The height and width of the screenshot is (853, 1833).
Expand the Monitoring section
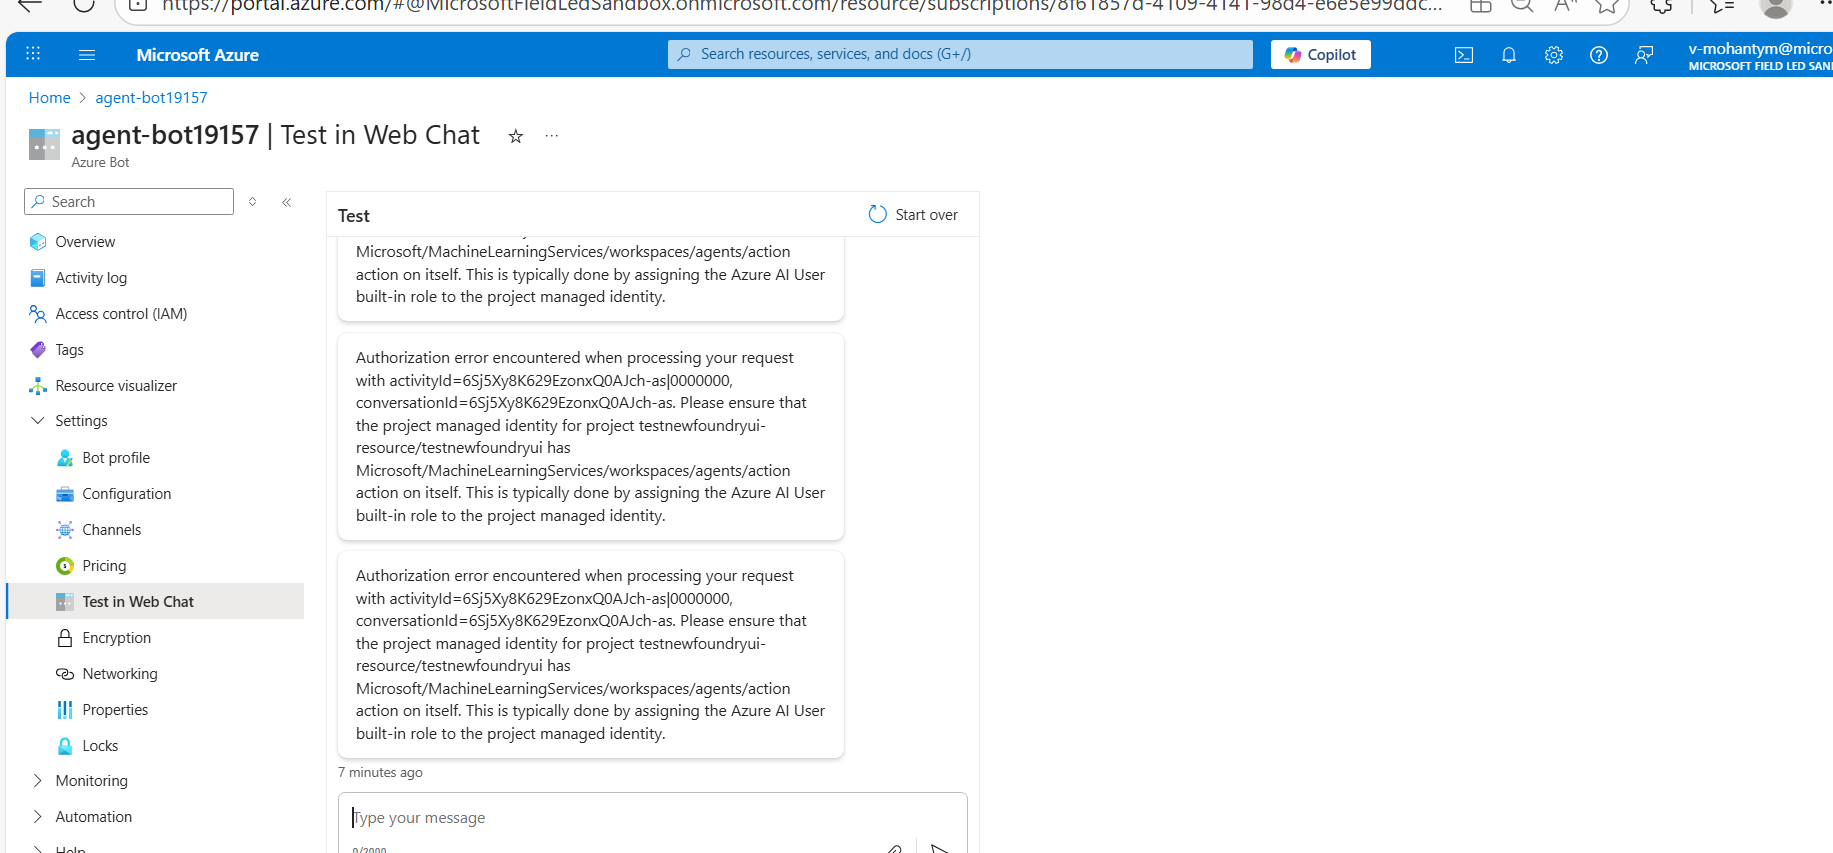click(x=38, y=781)
